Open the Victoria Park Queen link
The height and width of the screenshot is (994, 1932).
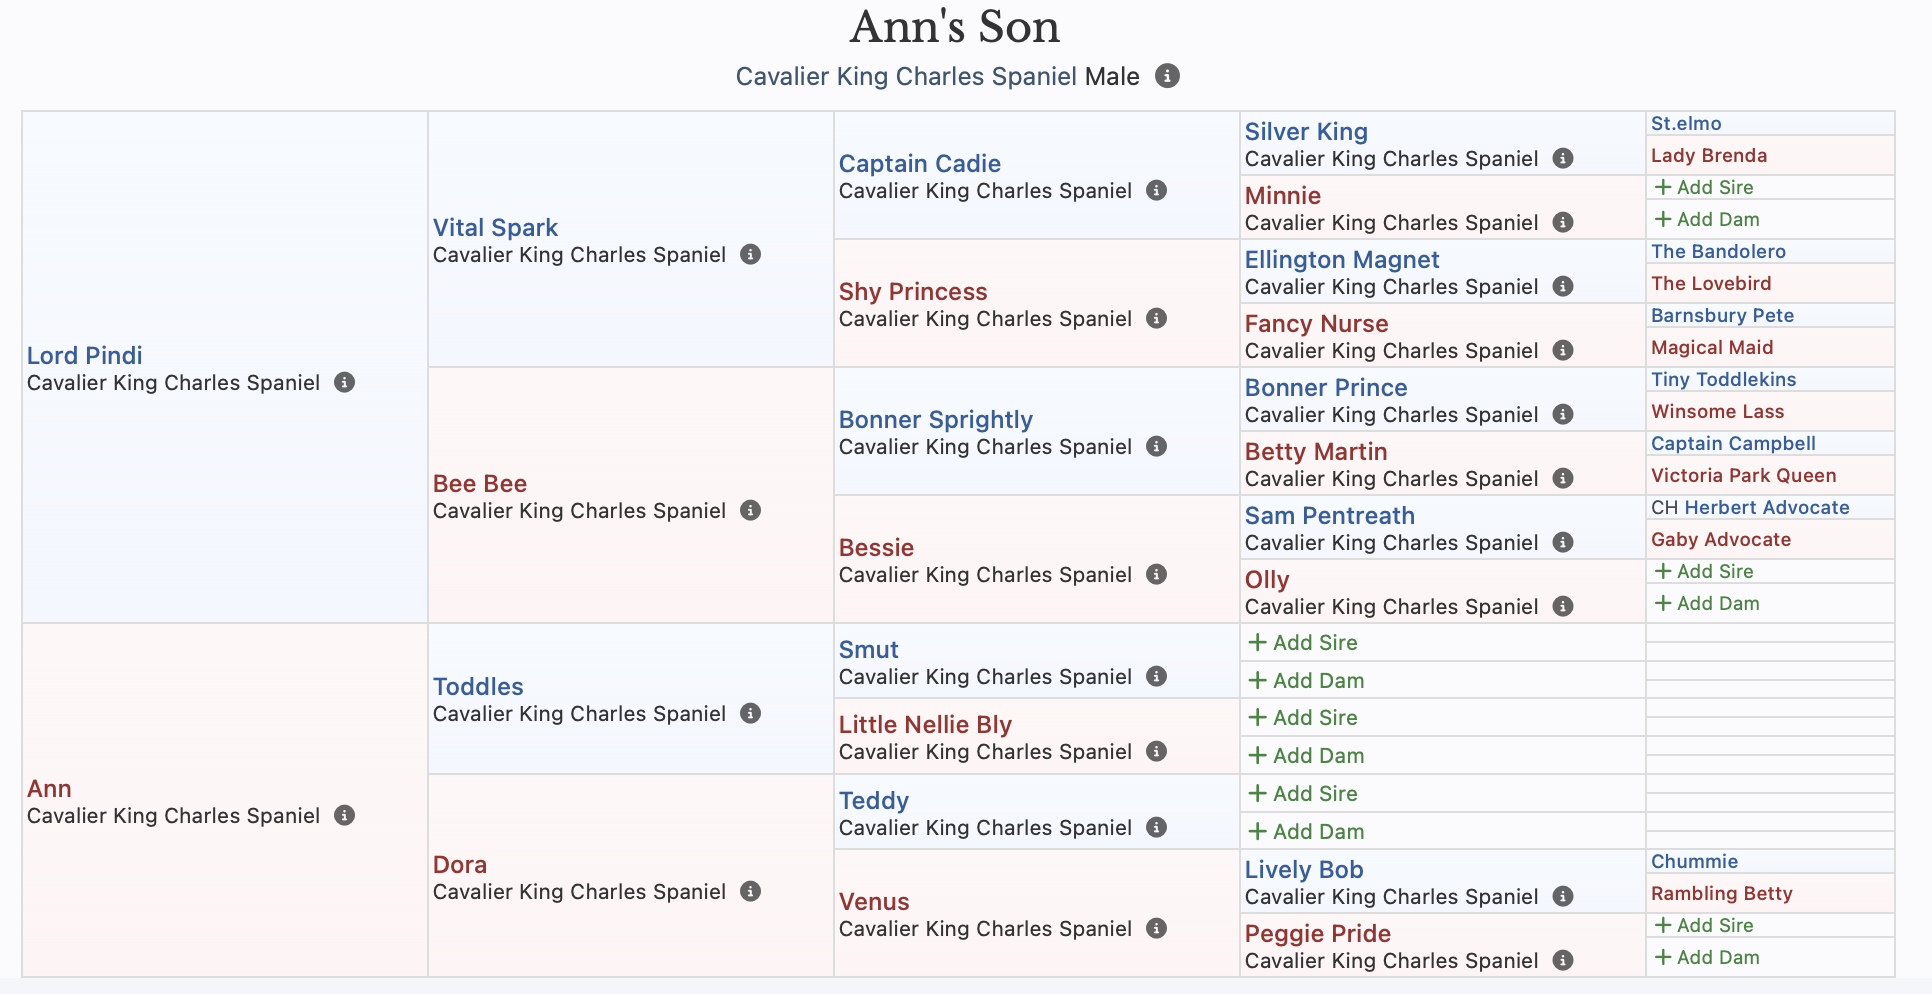[x=1744, y=475]
